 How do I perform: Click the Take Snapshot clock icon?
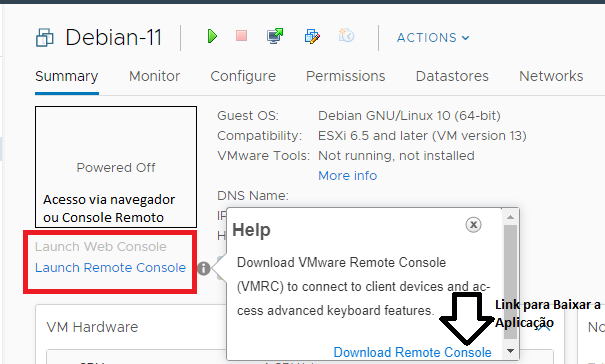pyautogui.click(x=346, y=36)
